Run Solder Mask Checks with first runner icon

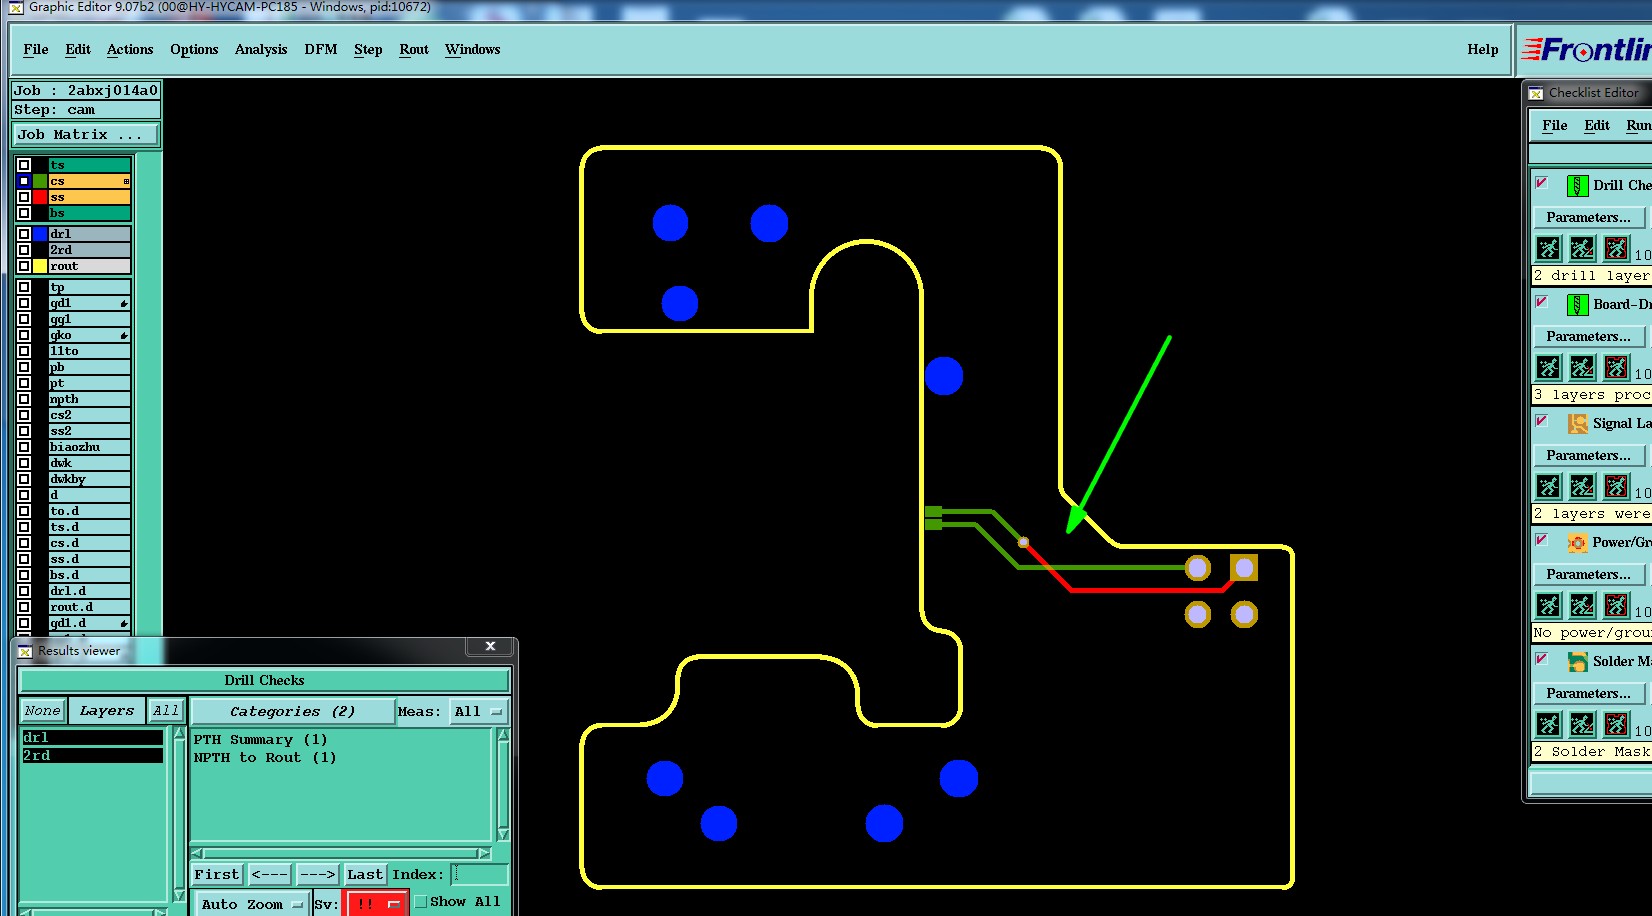[1548, 724]
